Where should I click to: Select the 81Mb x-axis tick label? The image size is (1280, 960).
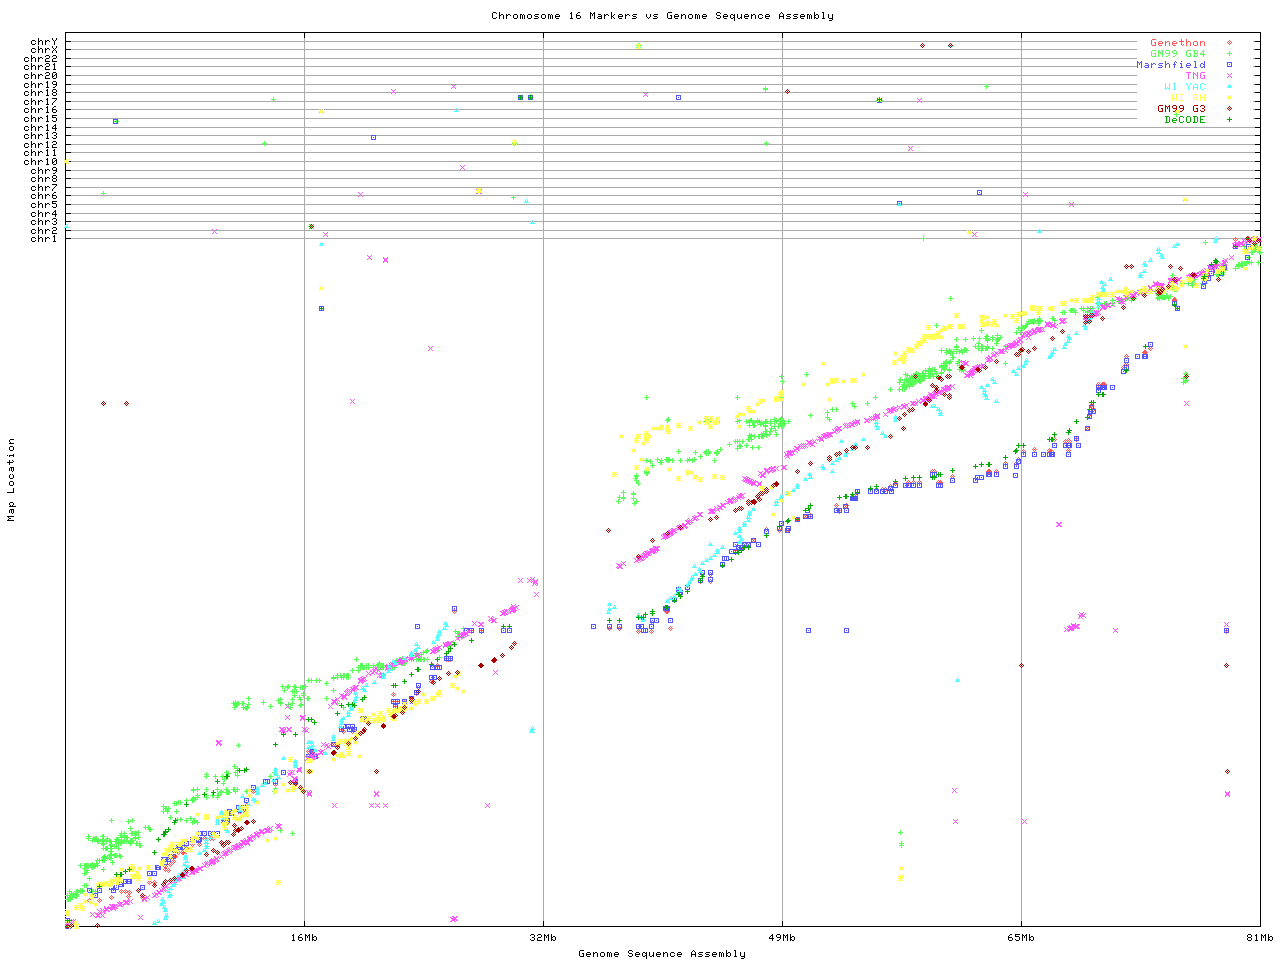pyautogui.click(x=1259, y=938)
